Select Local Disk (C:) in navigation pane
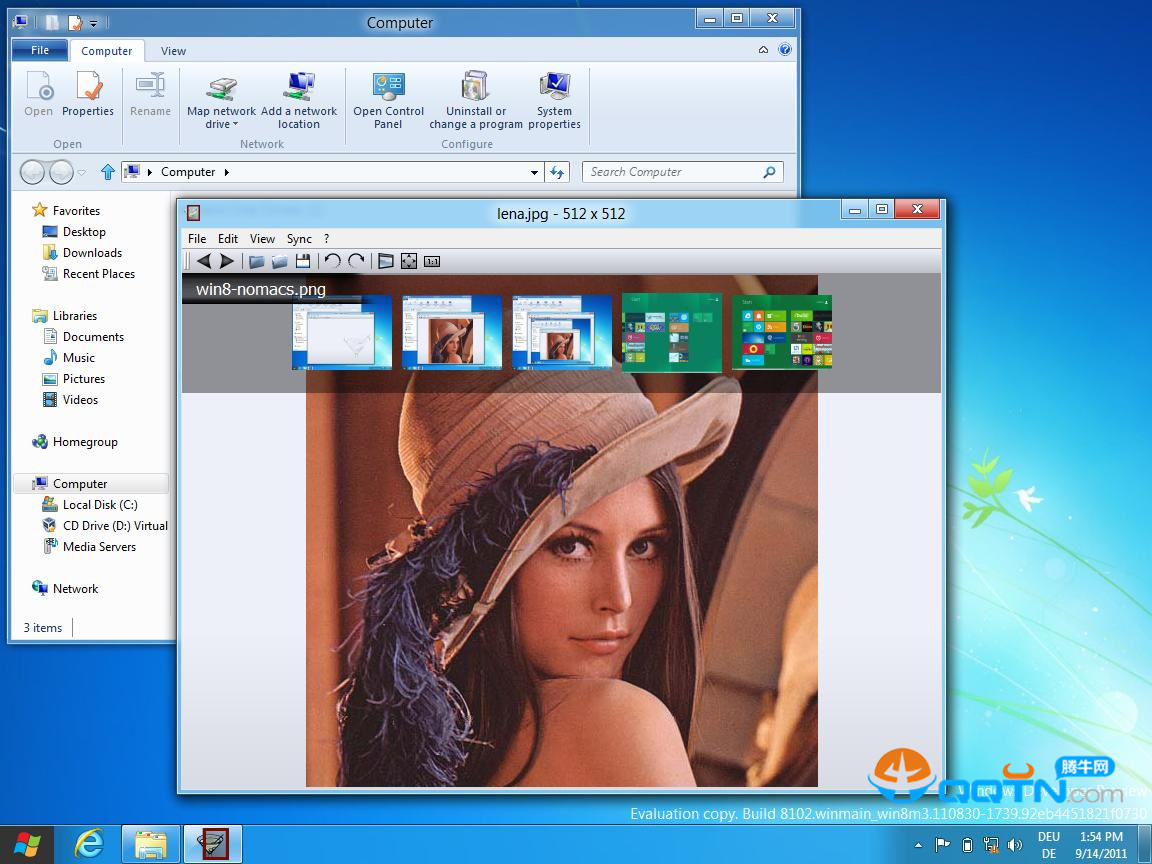Screen dimensions: 1152x864 (x=100, y=505)
